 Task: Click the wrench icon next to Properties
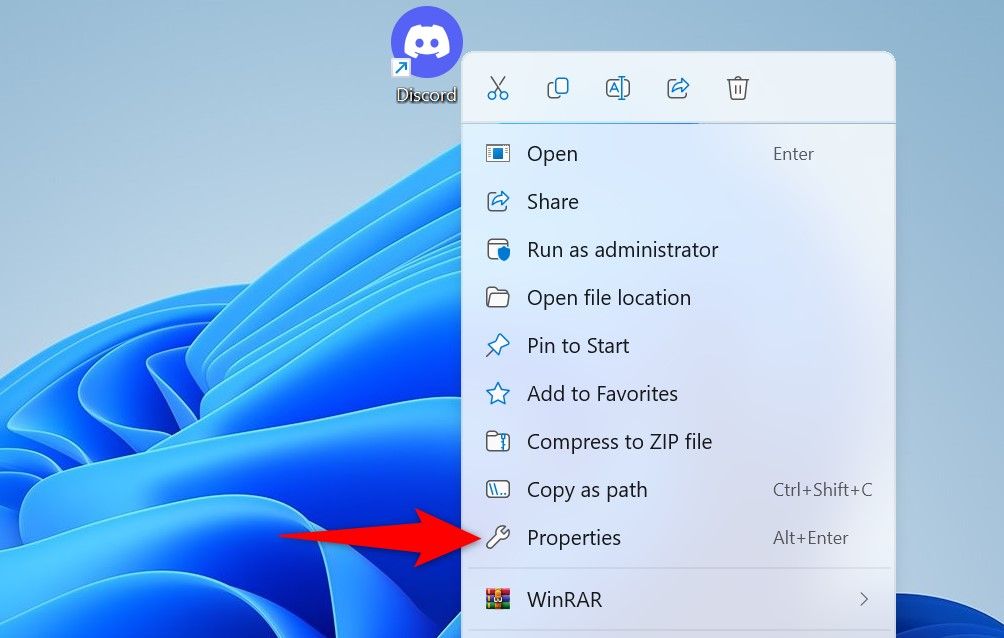pyautogui.click(x=501, y=537)
